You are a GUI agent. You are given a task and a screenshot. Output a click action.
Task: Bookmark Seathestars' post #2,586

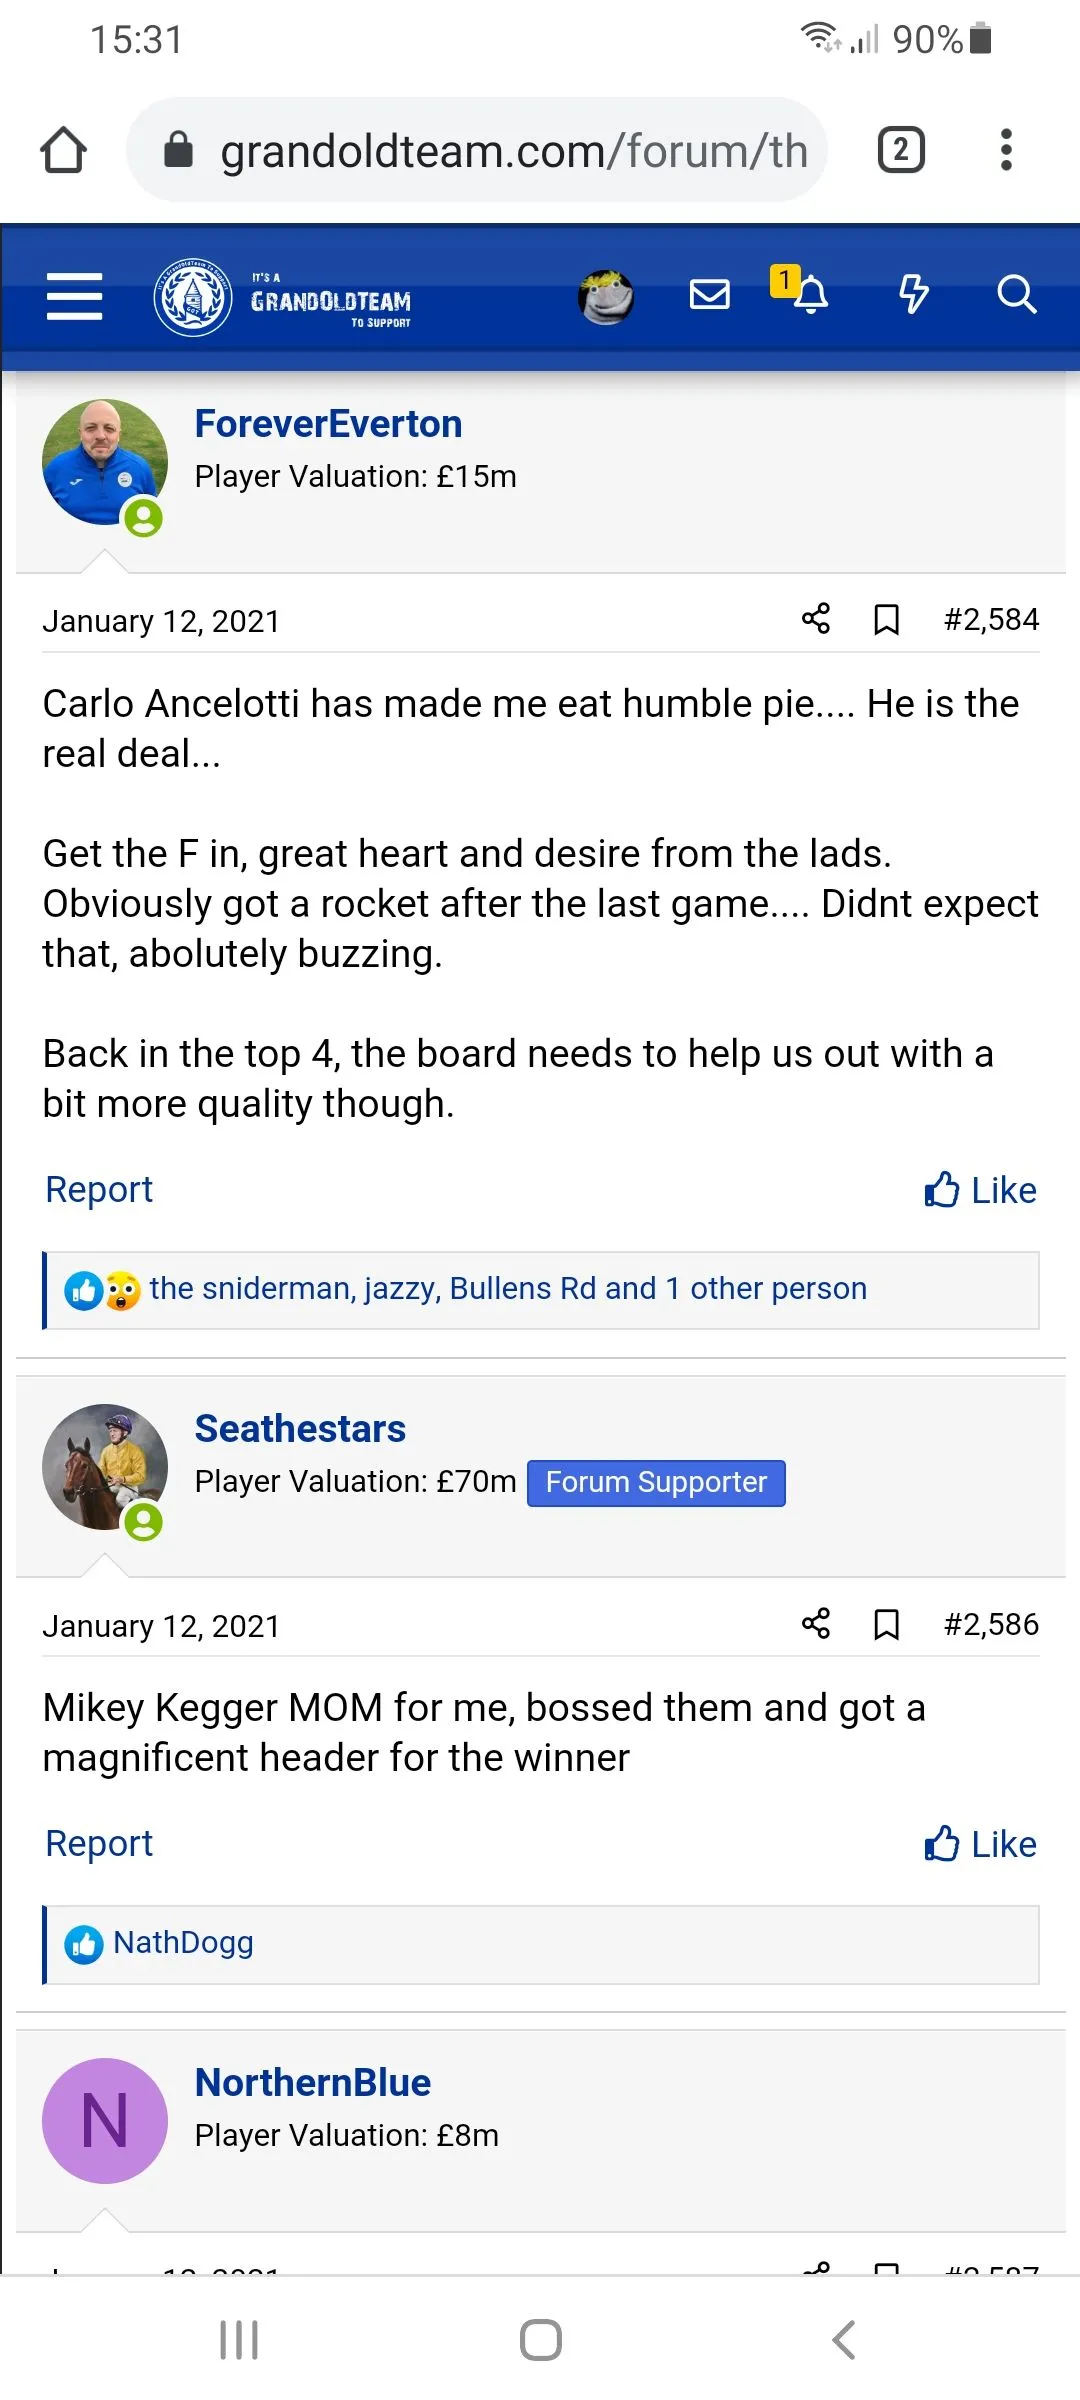coord(886,1625)
